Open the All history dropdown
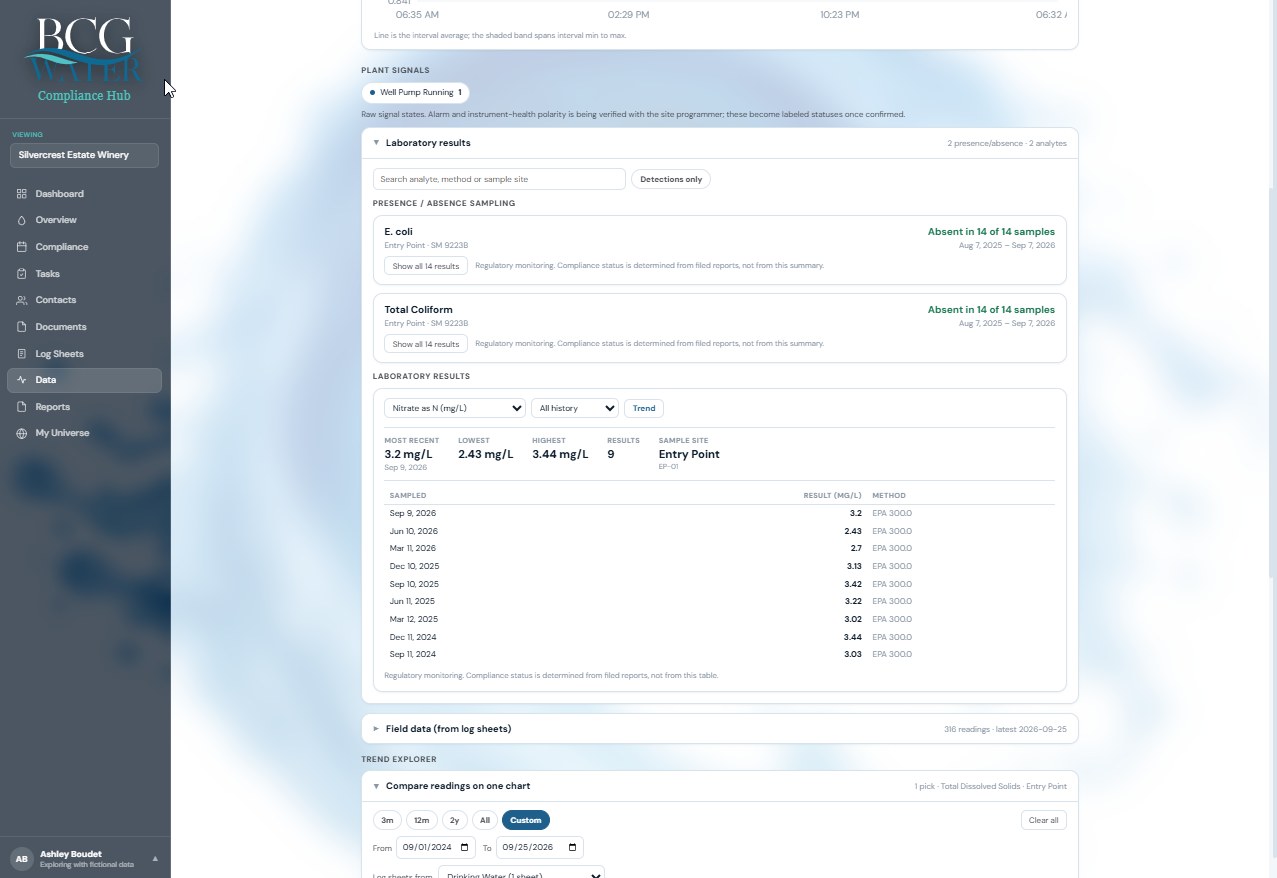The width and height of the screenshot is (1277, 878). [575, 408]
